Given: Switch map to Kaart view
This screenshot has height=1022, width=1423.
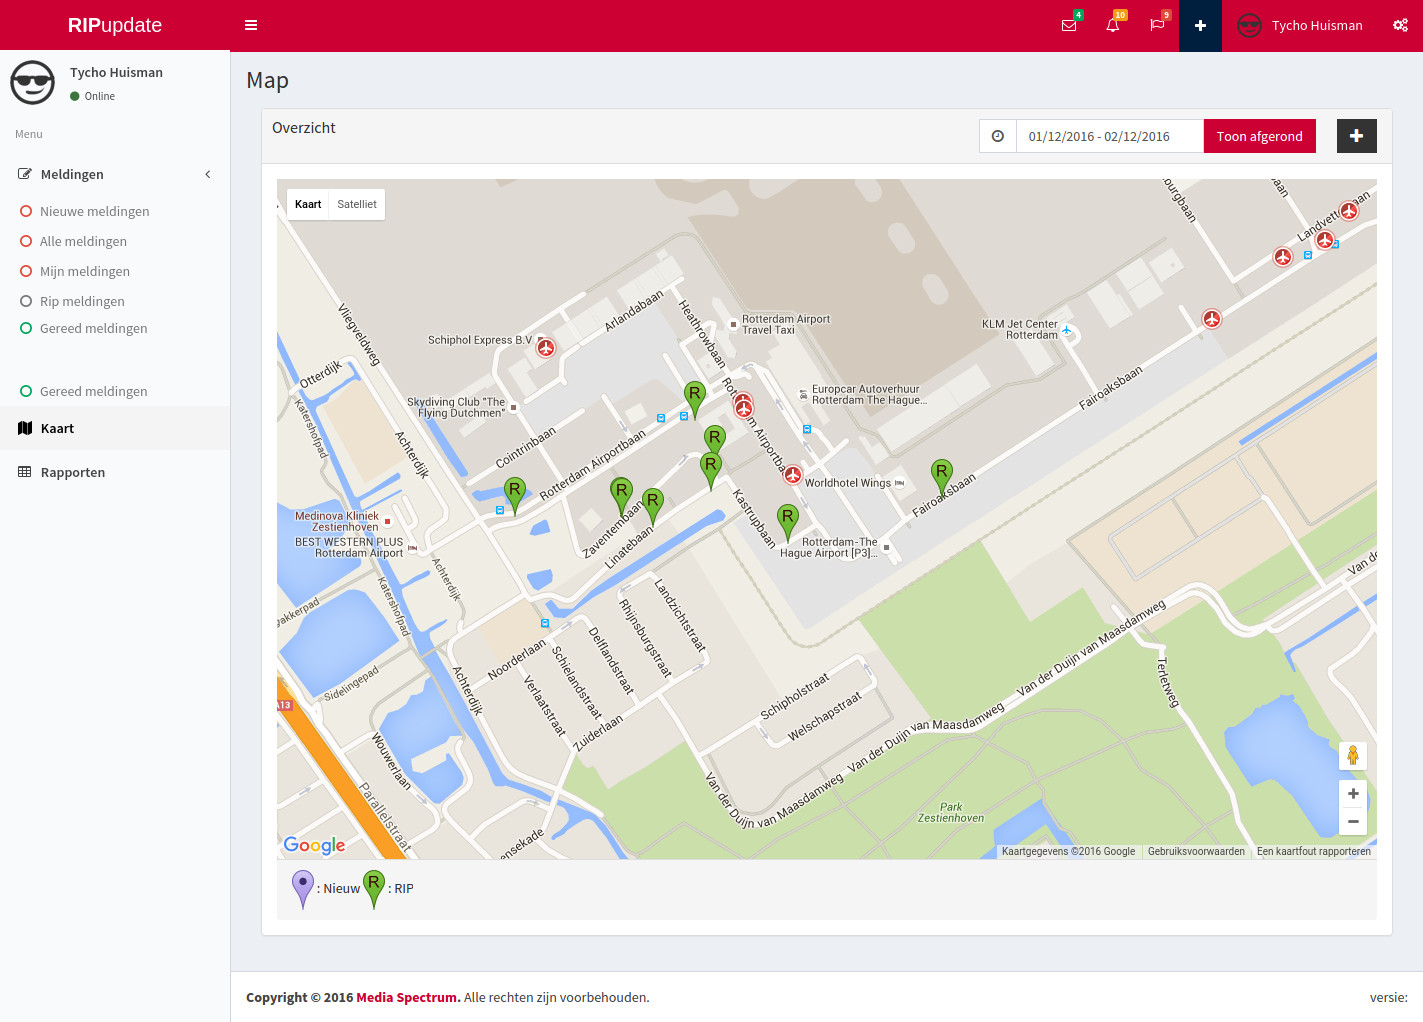Looking at the screenshot, I should click(x=308, y=204).
